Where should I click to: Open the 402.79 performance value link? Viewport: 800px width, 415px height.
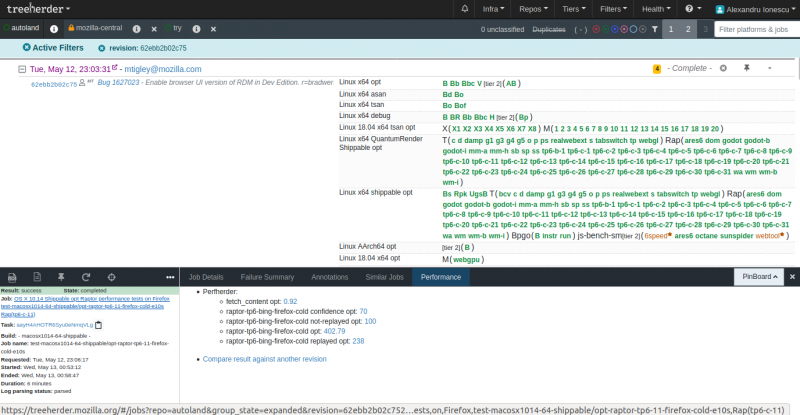334,331
